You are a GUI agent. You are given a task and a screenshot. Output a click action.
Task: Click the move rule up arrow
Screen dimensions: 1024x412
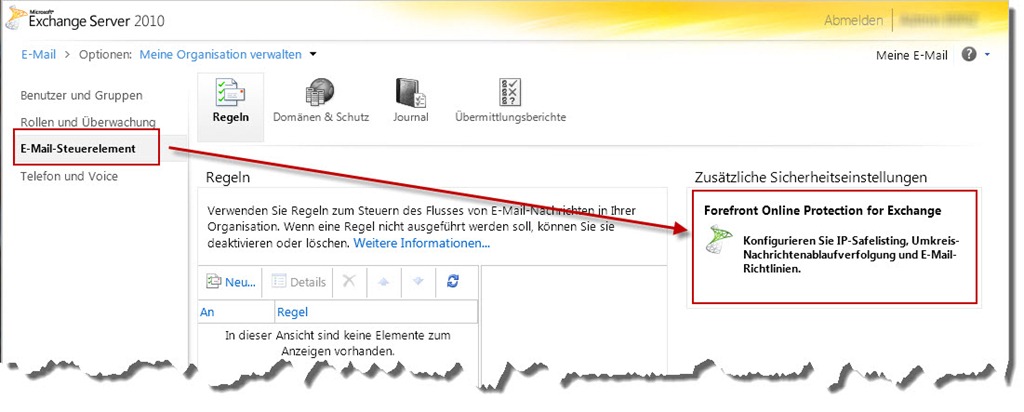384,281
